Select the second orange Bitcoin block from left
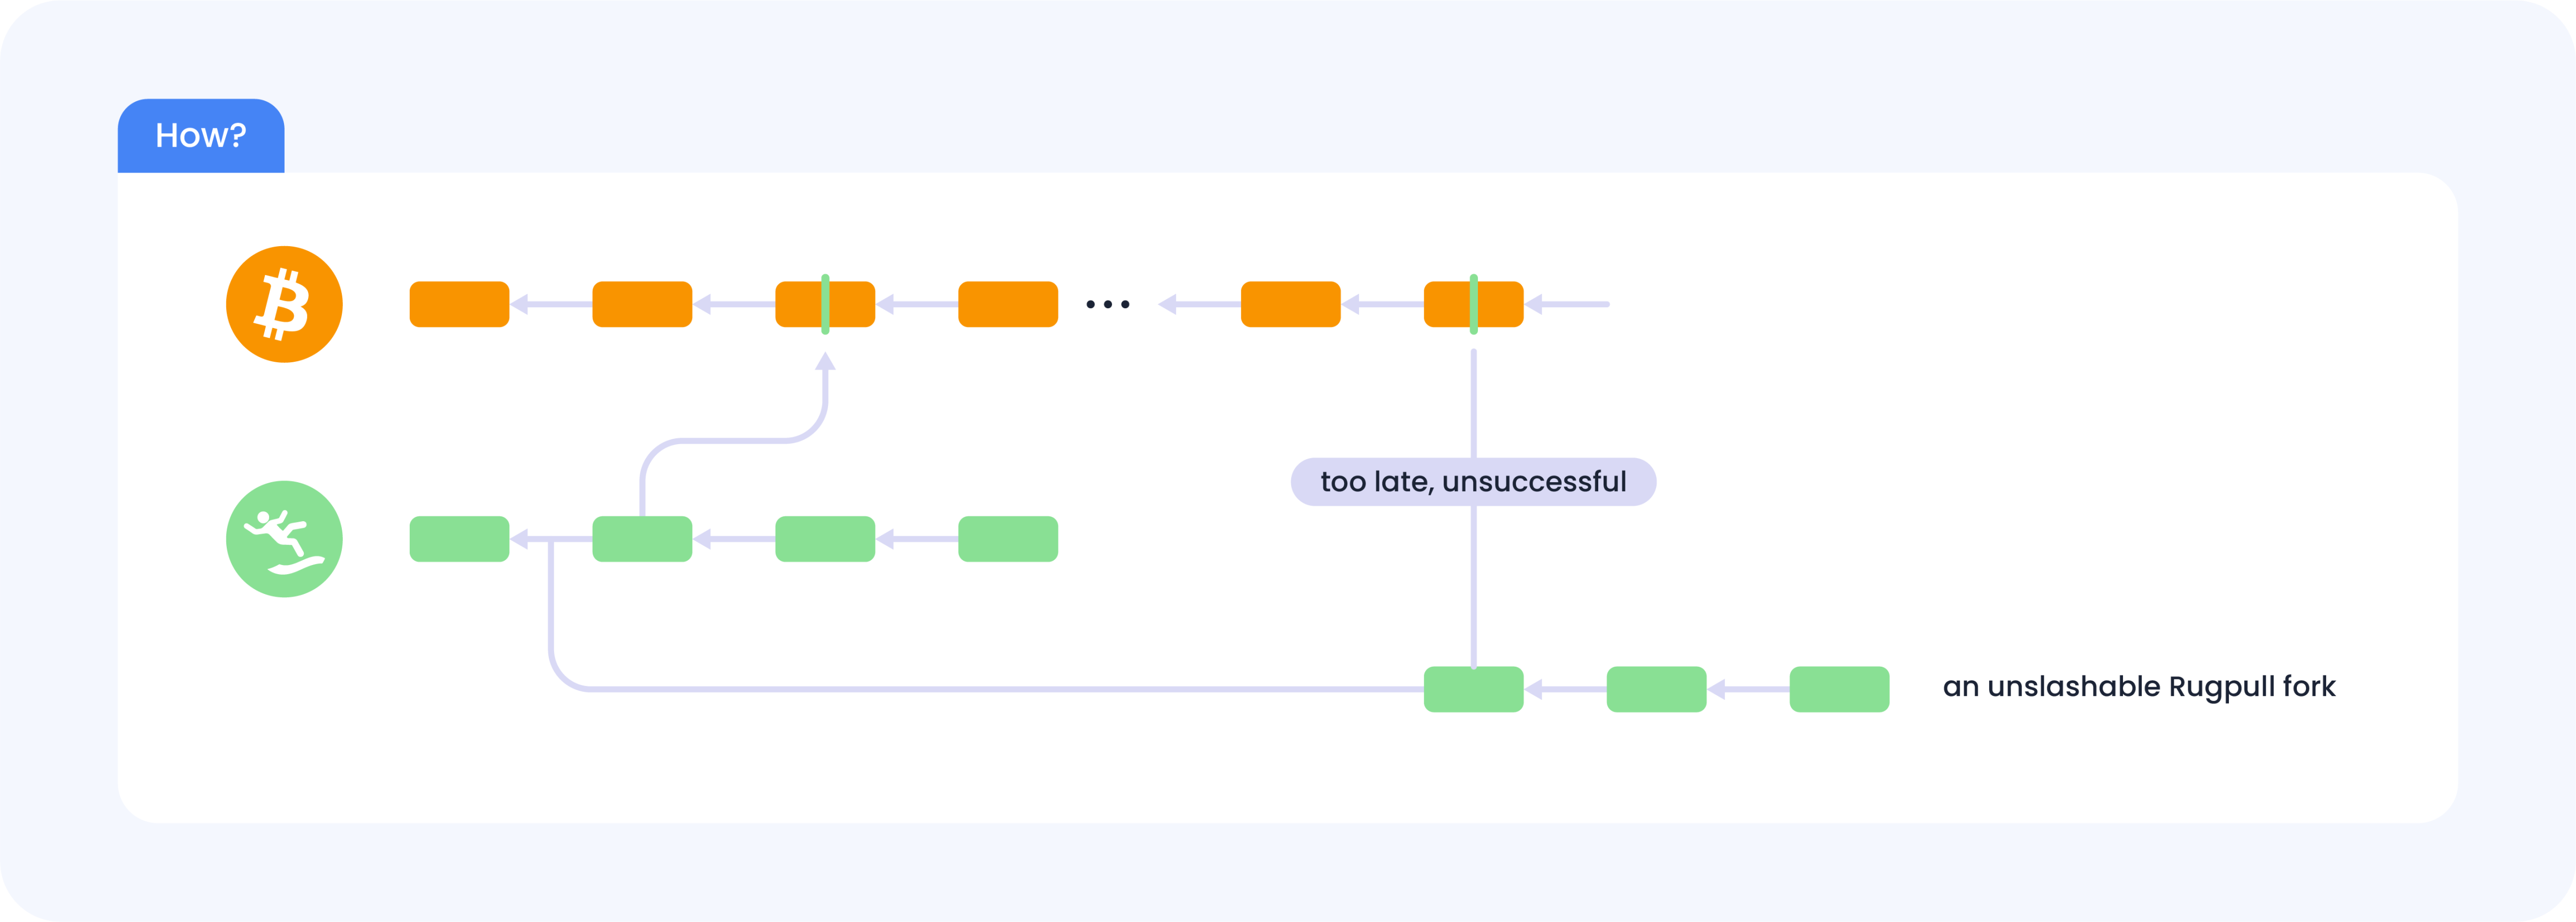The width and height of the screenshot is (2576, 922). [642, 304]
